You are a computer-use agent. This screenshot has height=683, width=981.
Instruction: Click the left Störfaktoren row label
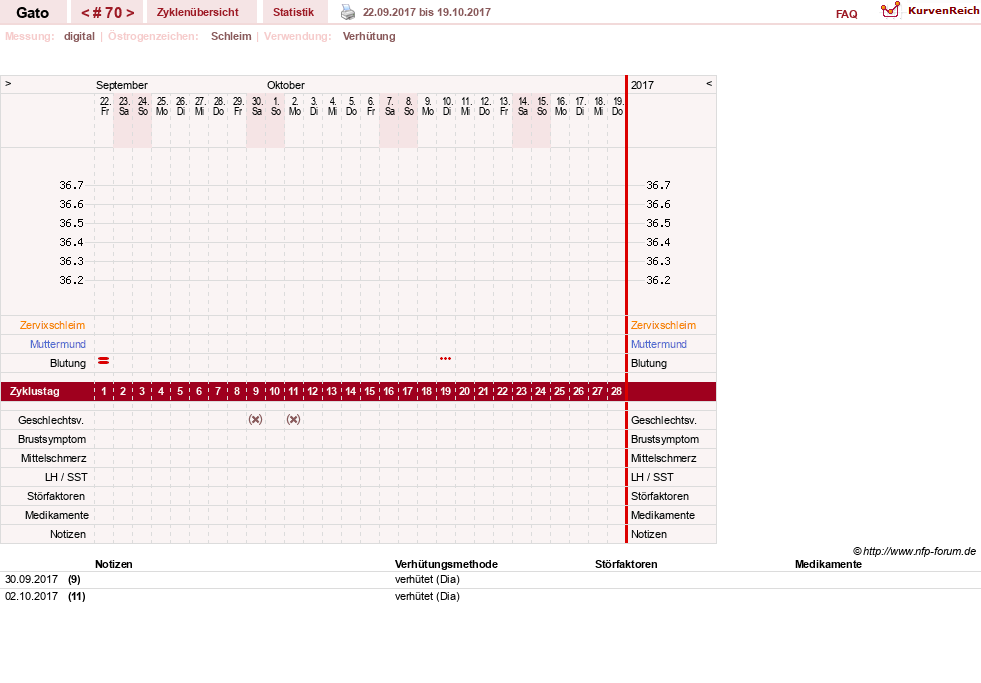(56, 496)
